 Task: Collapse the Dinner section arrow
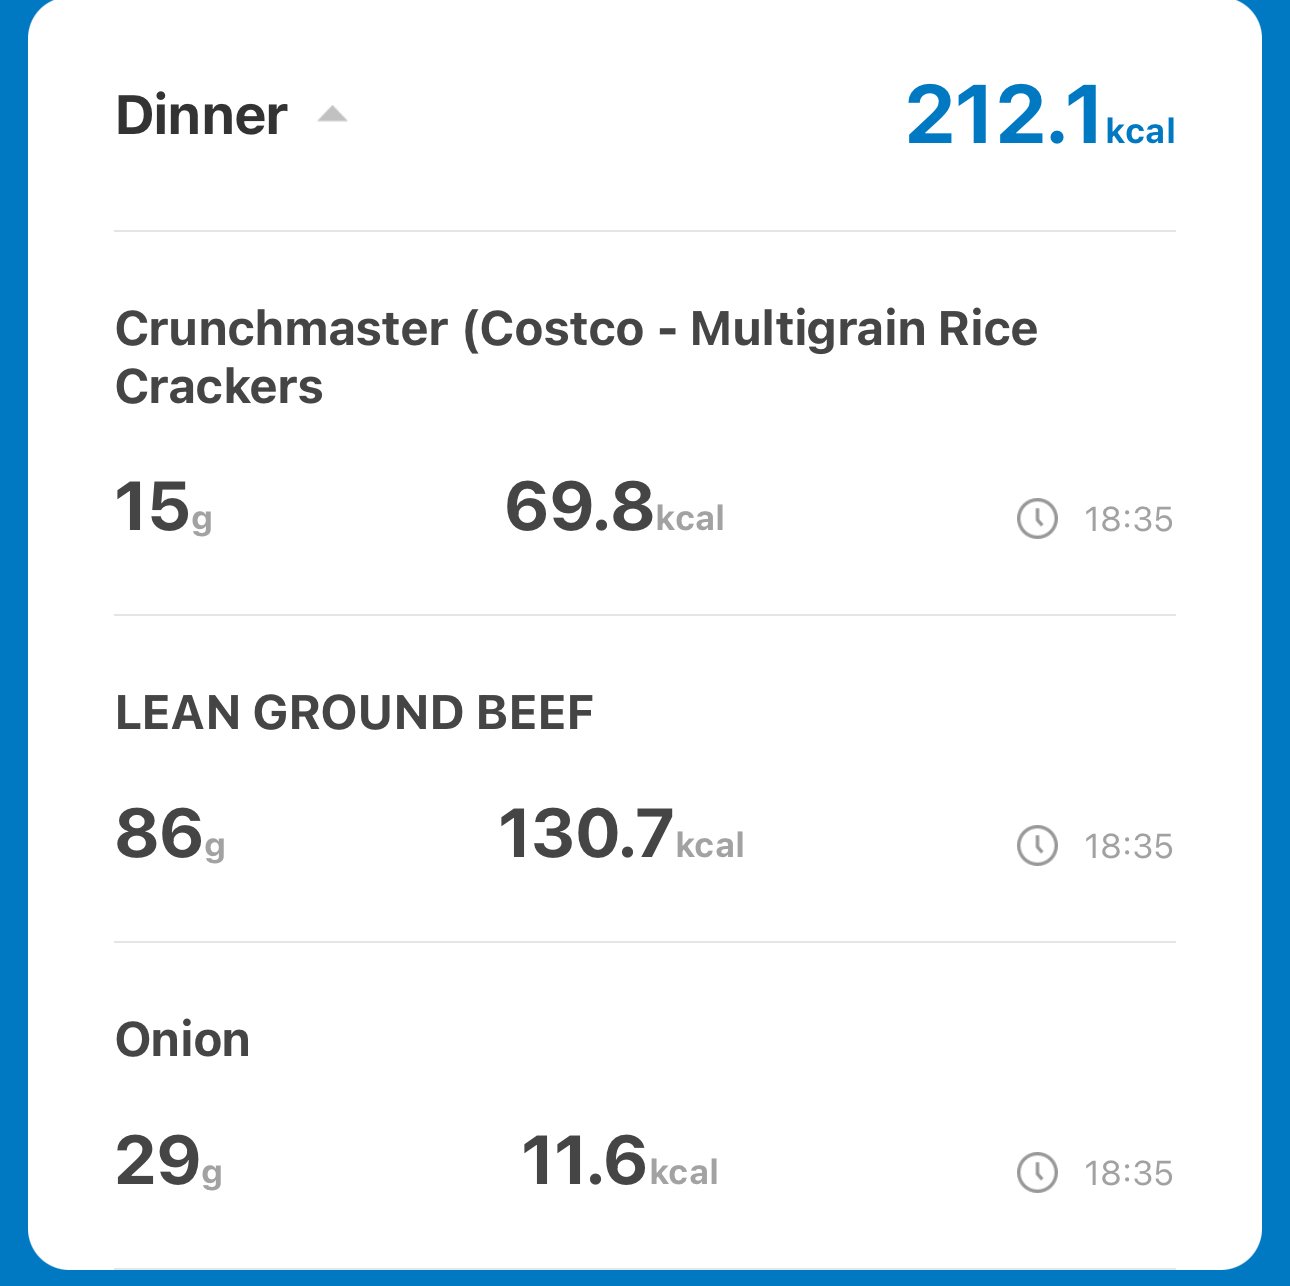332,114
